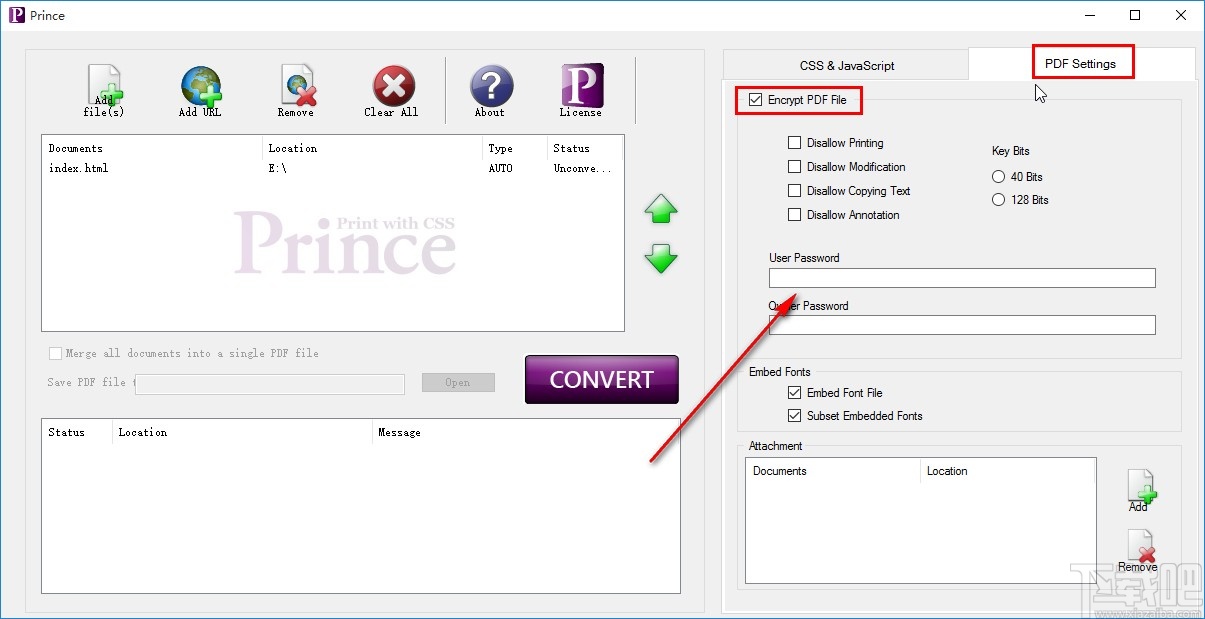
Task: Click the User Password input field
Action: click(x=962, y=278)
